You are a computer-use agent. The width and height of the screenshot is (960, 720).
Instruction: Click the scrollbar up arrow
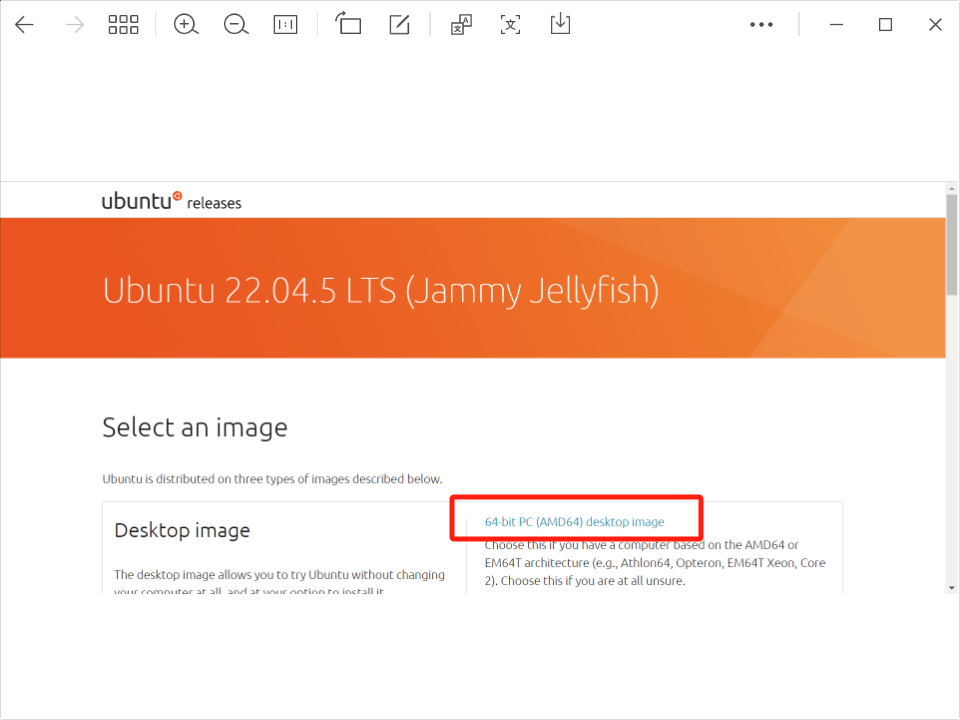[x=951, y=188]
